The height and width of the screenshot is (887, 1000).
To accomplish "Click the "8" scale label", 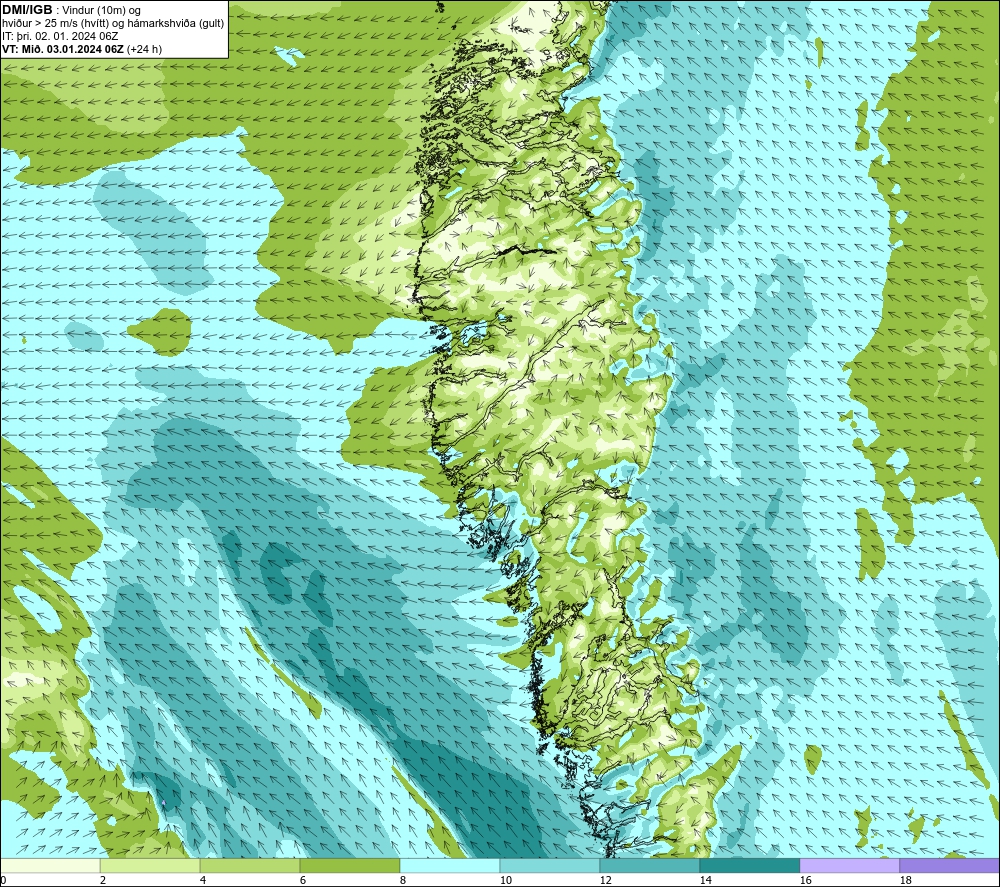I will coord(403,880).
